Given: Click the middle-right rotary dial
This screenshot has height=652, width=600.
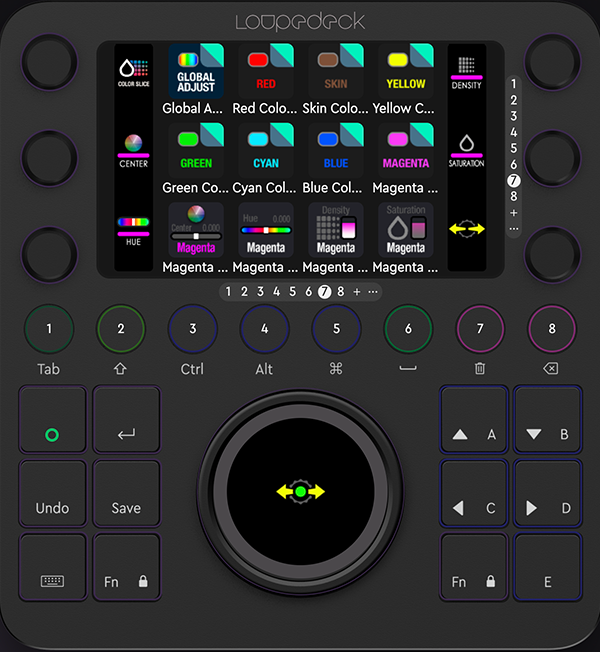Looking at the screenshot, I should tap(552, 158).
